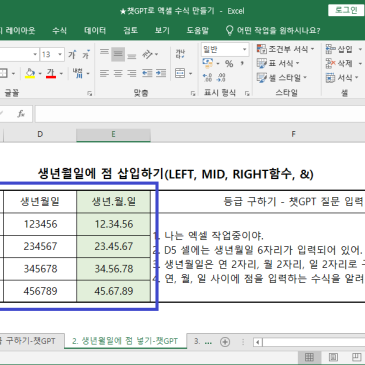Apply percent style format
Image resolution: width=365 pixels, height=365 pixels.
[229, 63]
